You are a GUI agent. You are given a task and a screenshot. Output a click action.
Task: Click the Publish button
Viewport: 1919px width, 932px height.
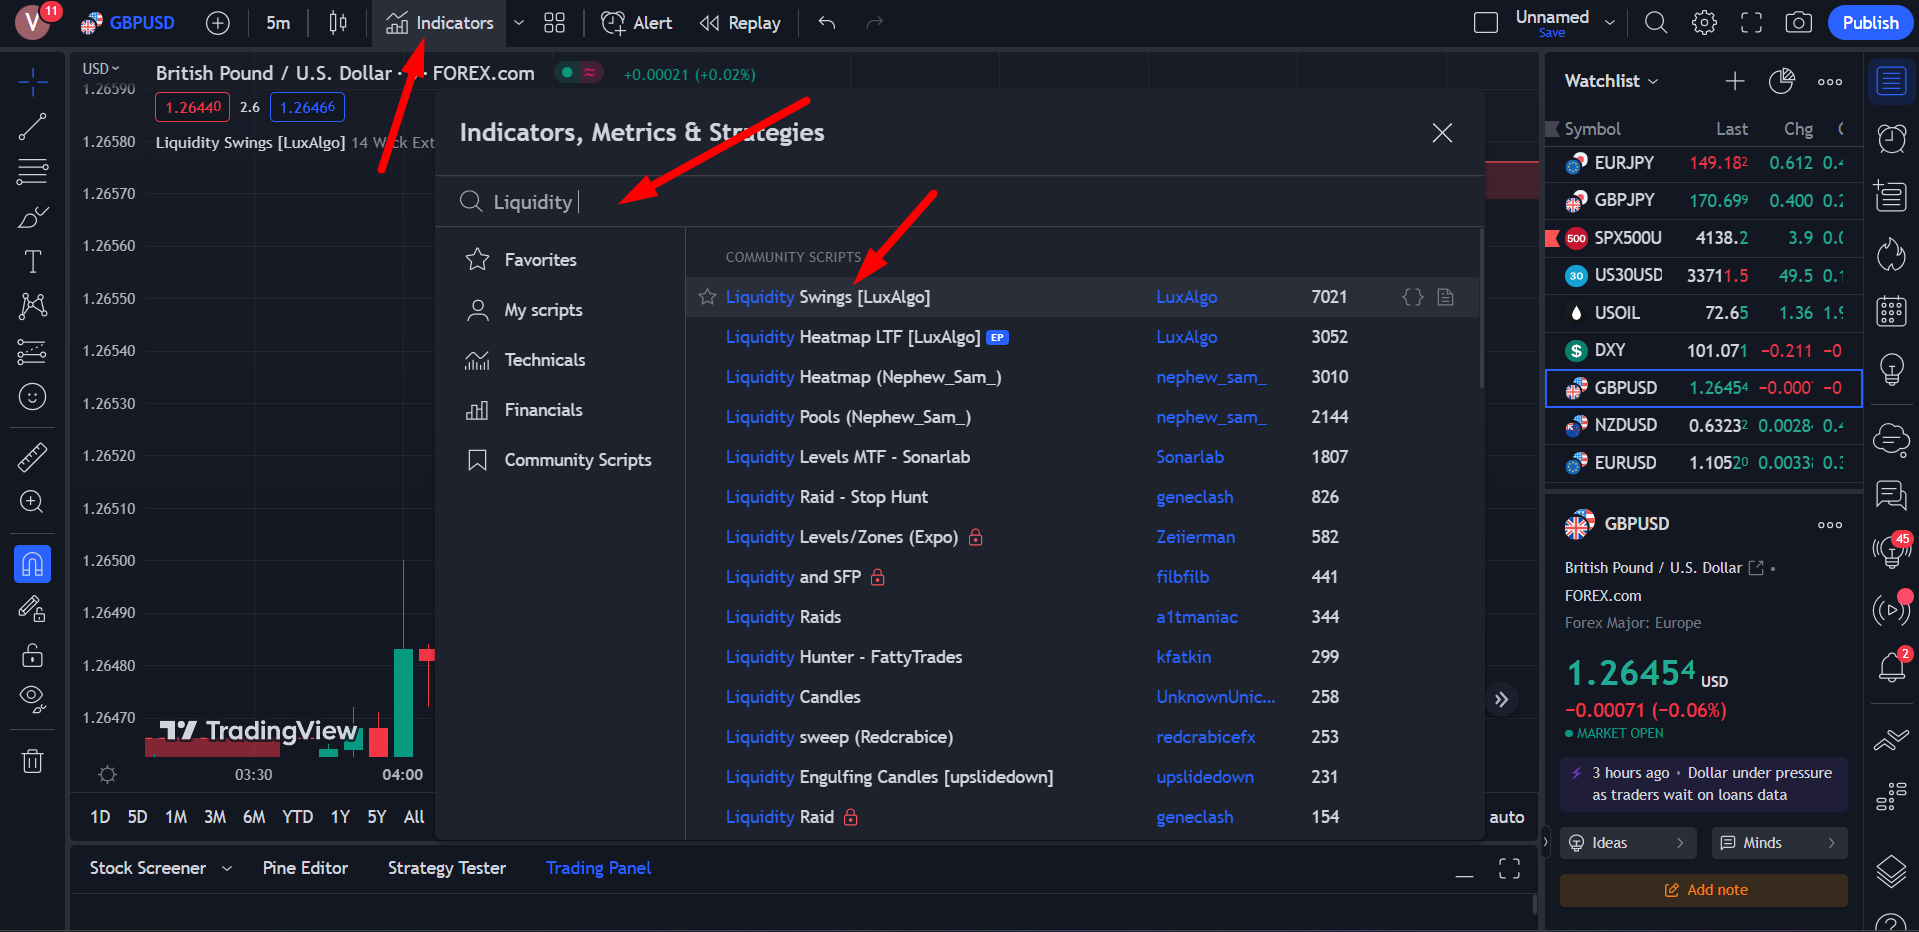1870,23
